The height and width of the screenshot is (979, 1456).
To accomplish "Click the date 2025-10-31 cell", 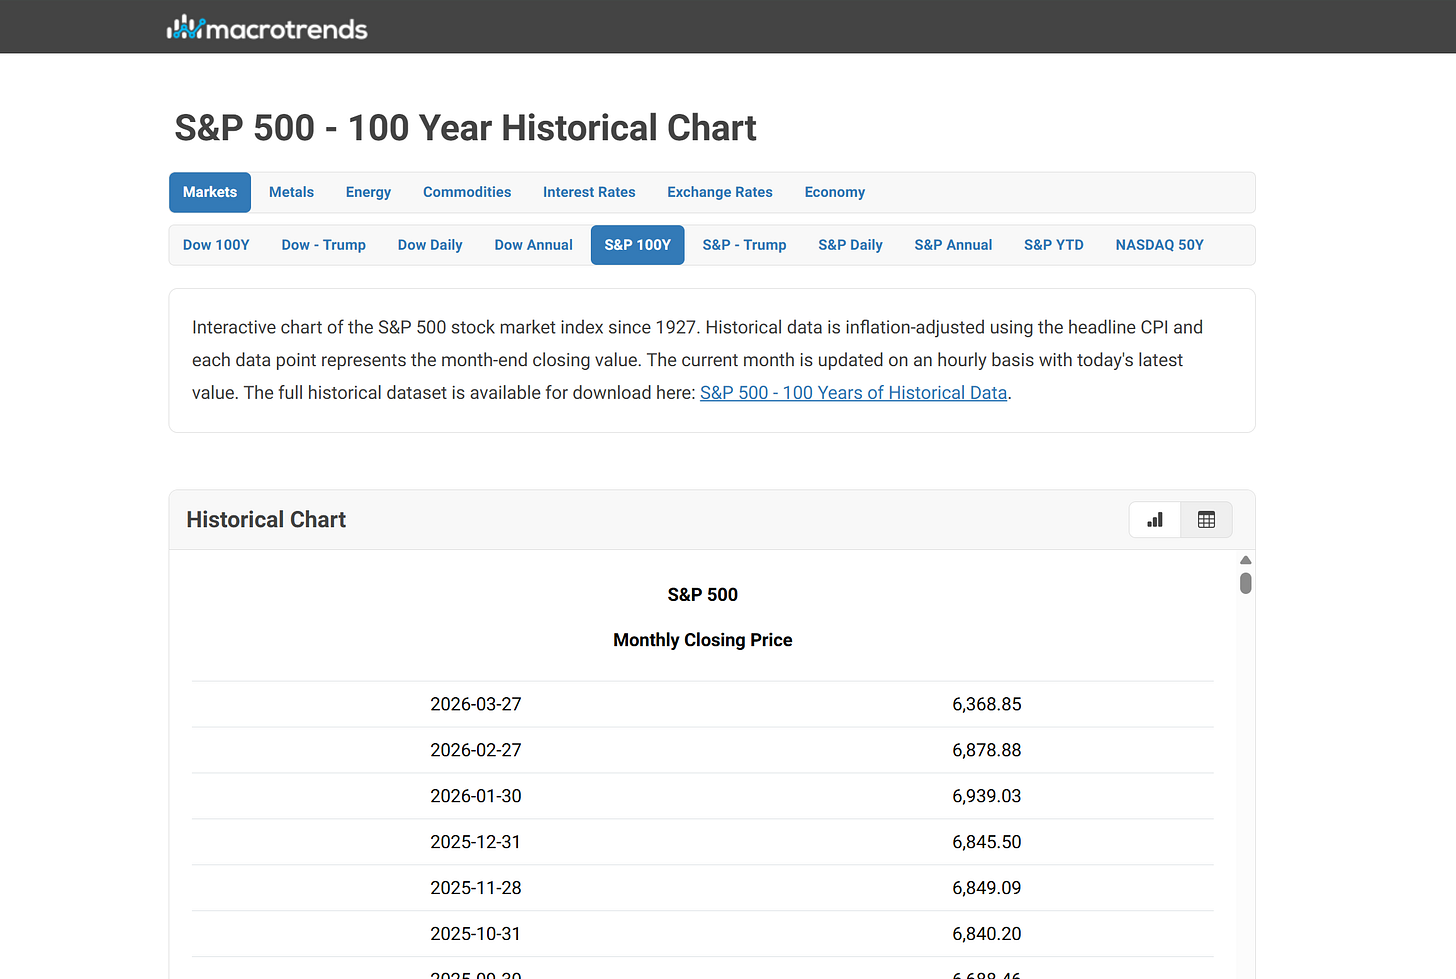I will [476, 934].
